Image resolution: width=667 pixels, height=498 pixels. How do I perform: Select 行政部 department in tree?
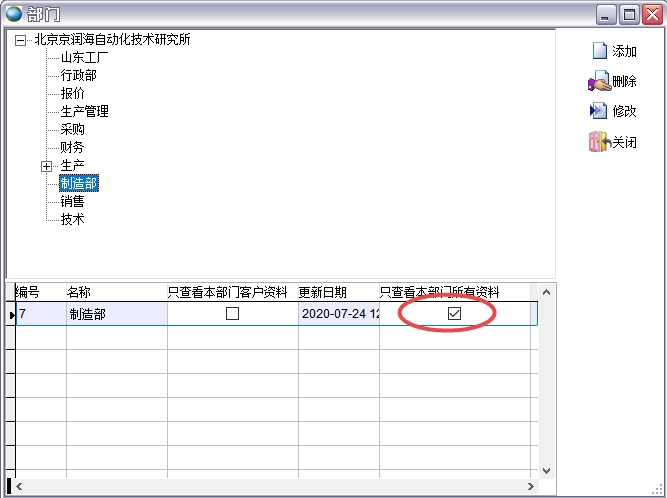pyautogui.click(x=79, y=76)
